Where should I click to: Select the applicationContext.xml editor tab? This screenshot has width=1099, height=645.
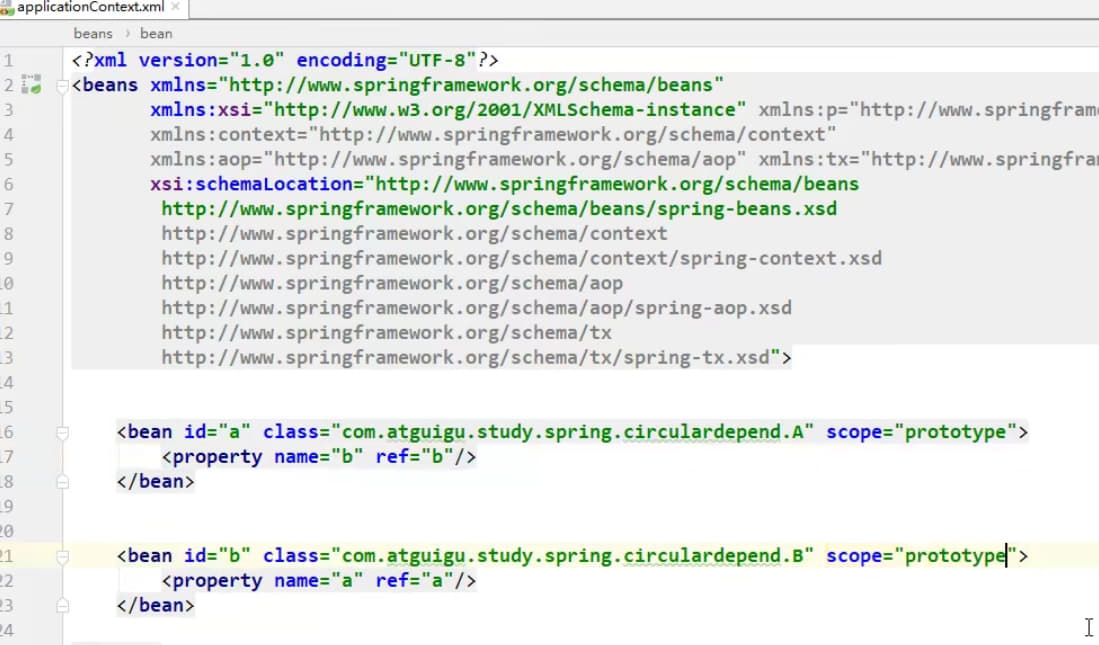pos(93,8)
